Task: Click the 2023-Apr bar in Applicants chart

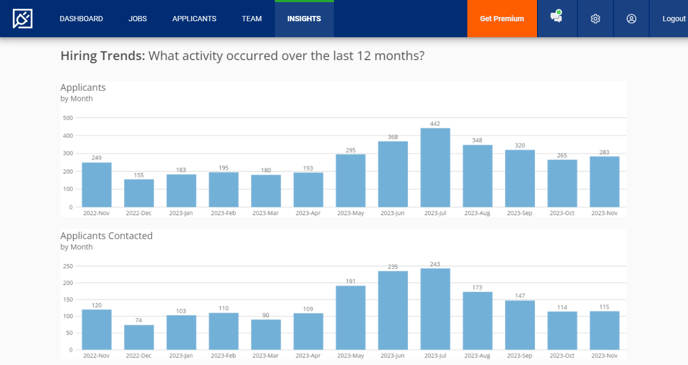Action: (308, 190)
